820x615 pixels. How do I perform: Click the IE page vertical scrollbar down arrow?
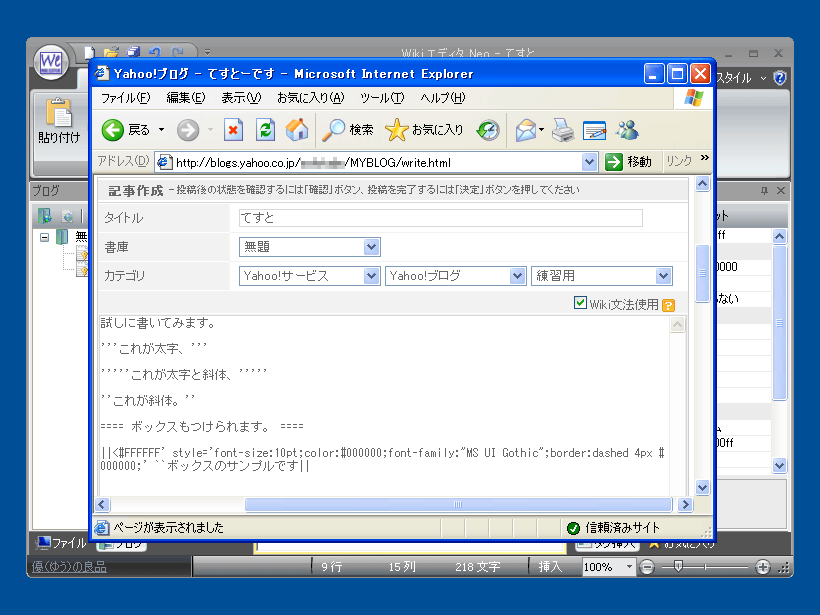point(702,487)
